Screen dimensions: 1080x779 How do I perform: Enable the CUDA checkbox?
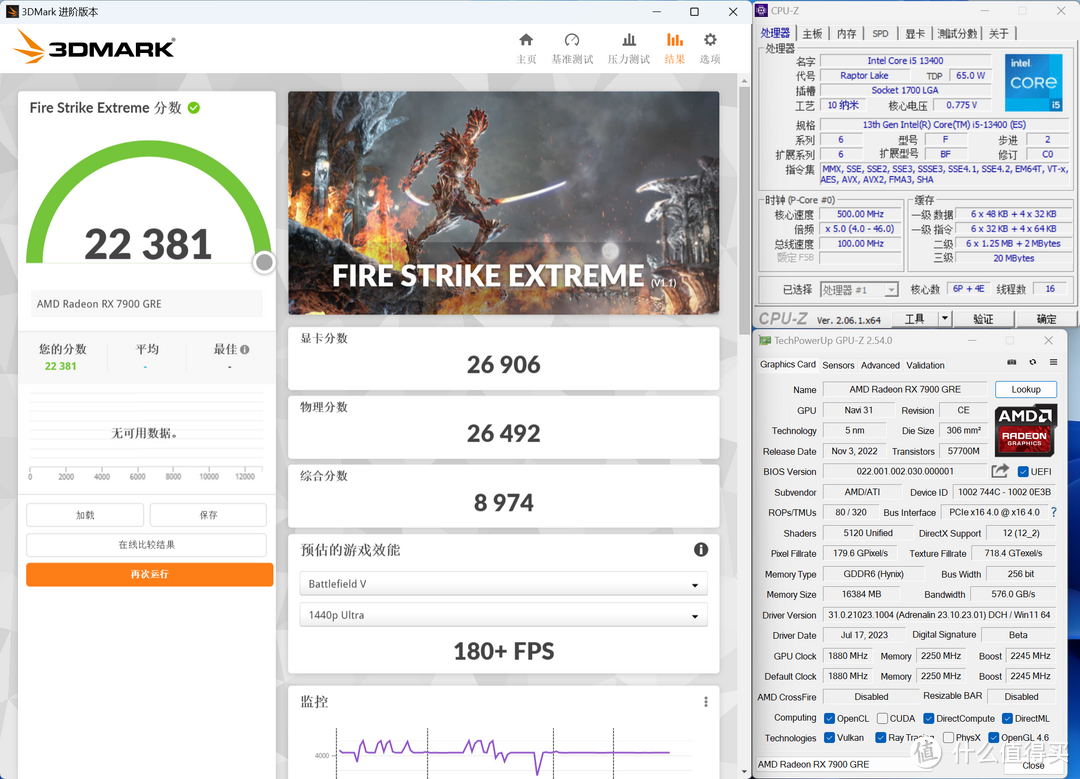[x=882, y=718]
